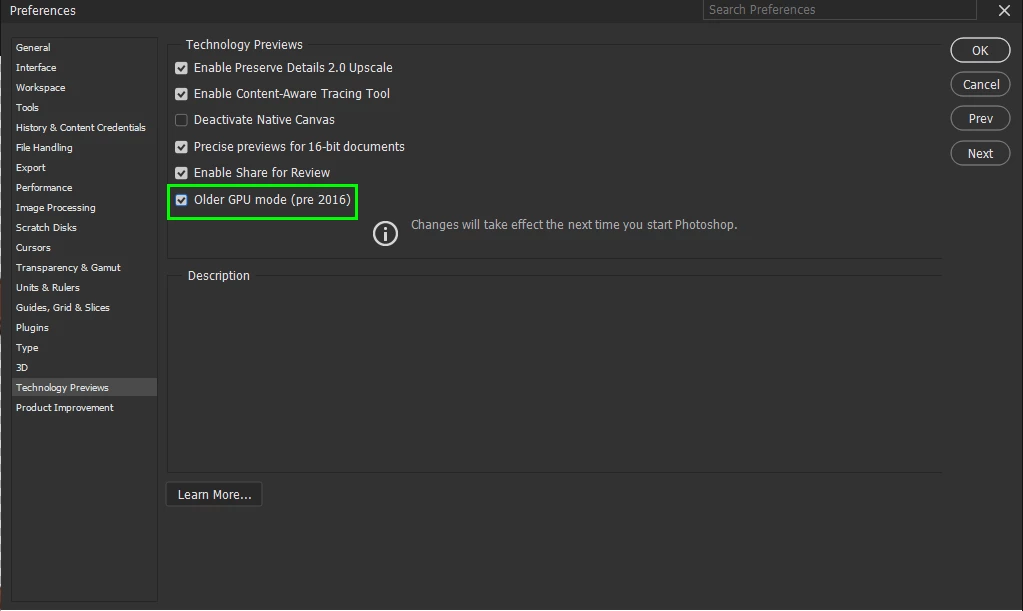The width and height of the screenshot is (1023, 611).
Task: Select Scratch Disks category
Action: click(84, 228)
